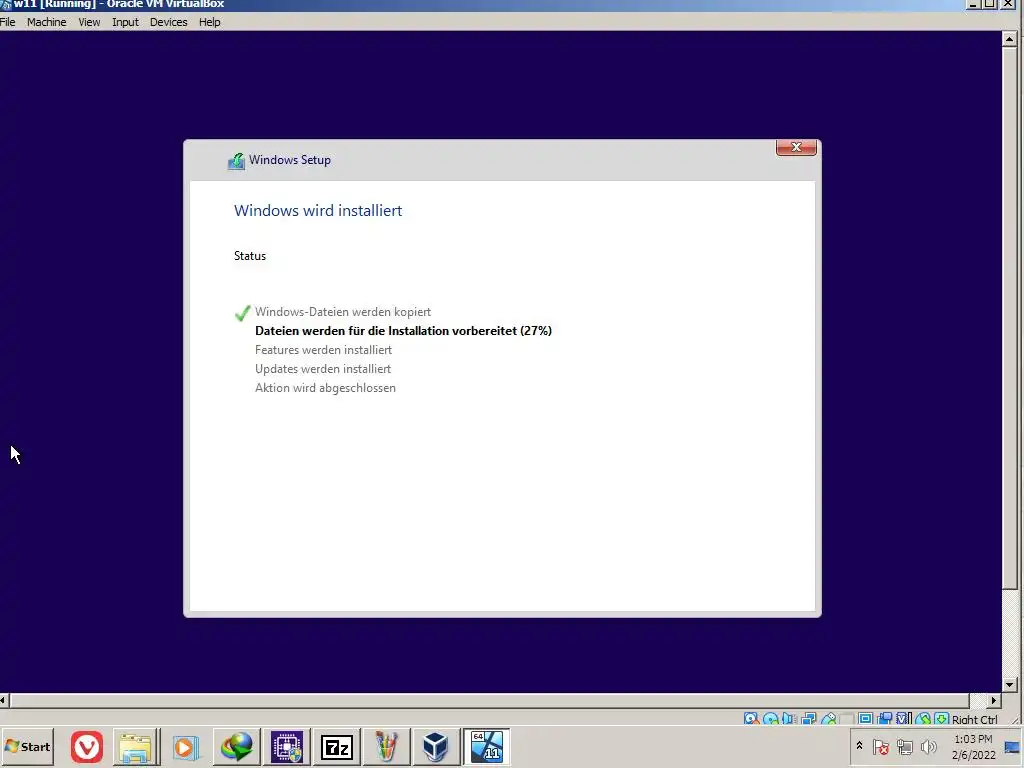Click the display settings status icon

click(866, 718)
